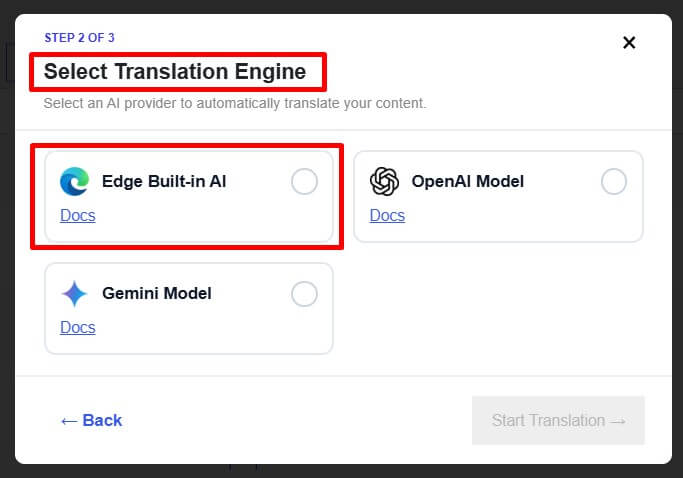
Task: Click the Gemini sparkle icon
Action: [74, 294]
